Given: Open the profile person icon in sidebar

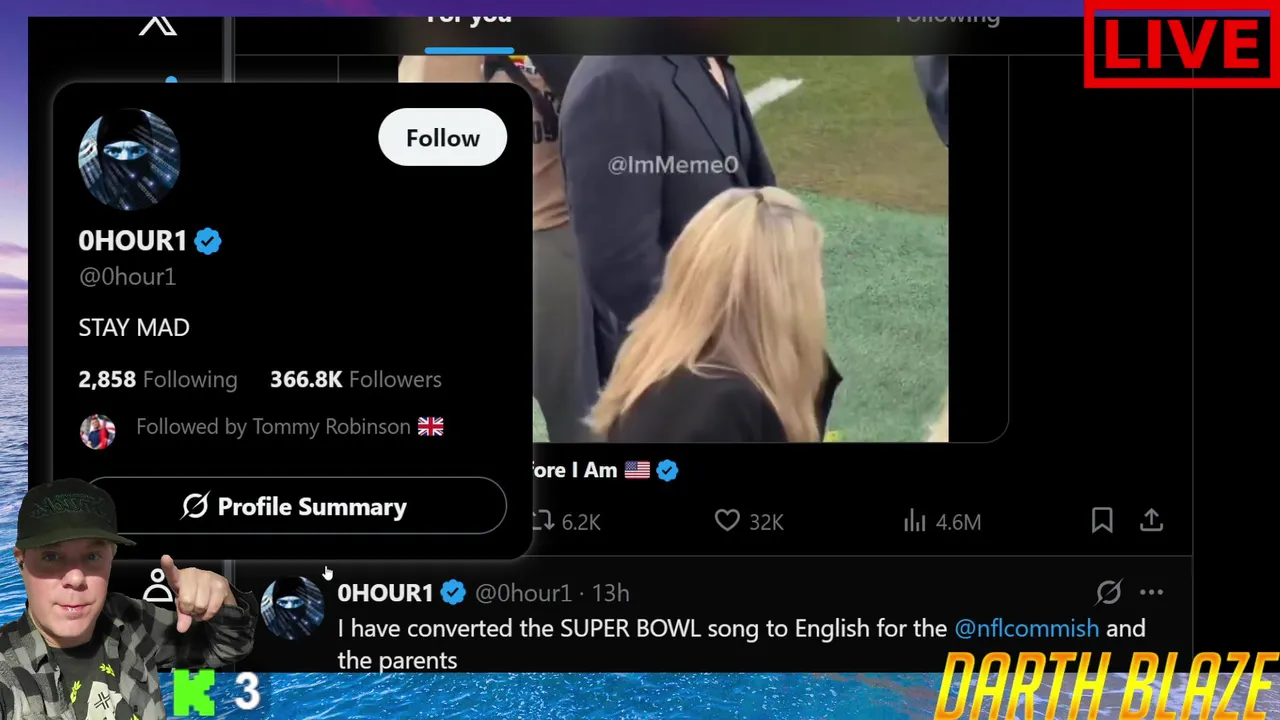Looking at the screenshot, I should tap(158, 585).
